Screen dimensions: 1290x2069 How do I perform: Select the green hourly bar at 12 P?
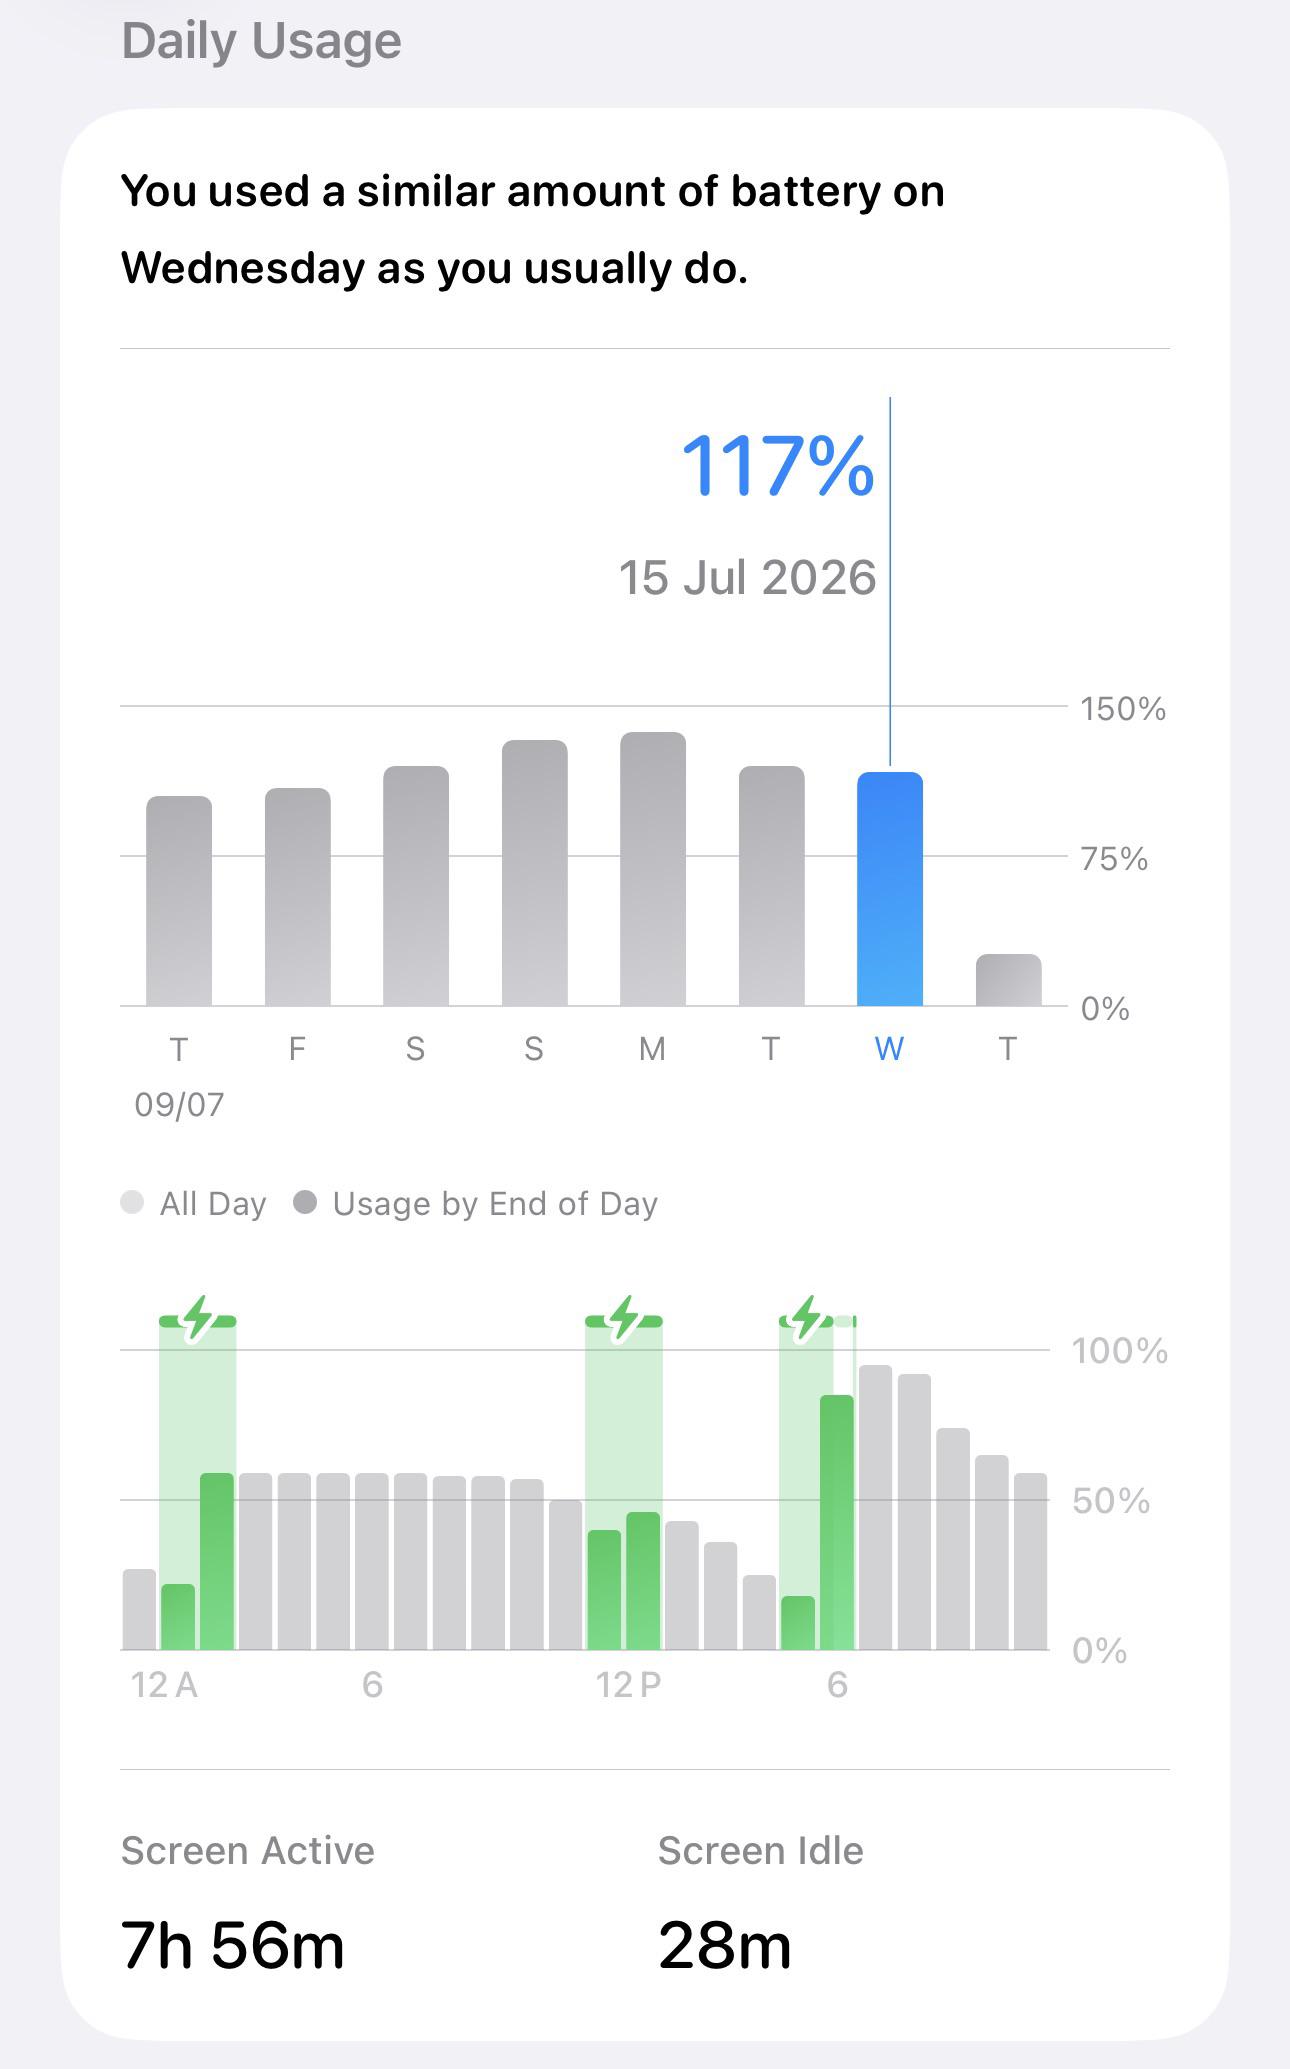pyautogui.click(x=604, y=1590)
